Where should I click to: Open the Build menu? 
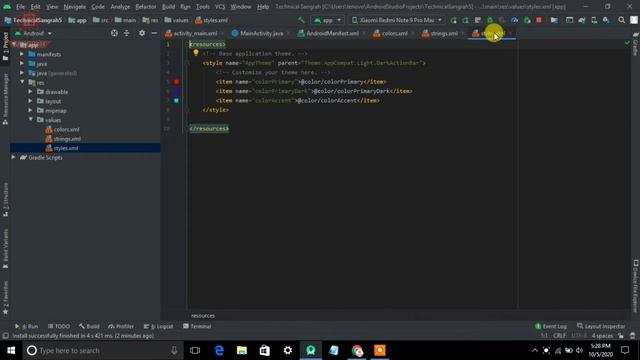pos(168,7)
